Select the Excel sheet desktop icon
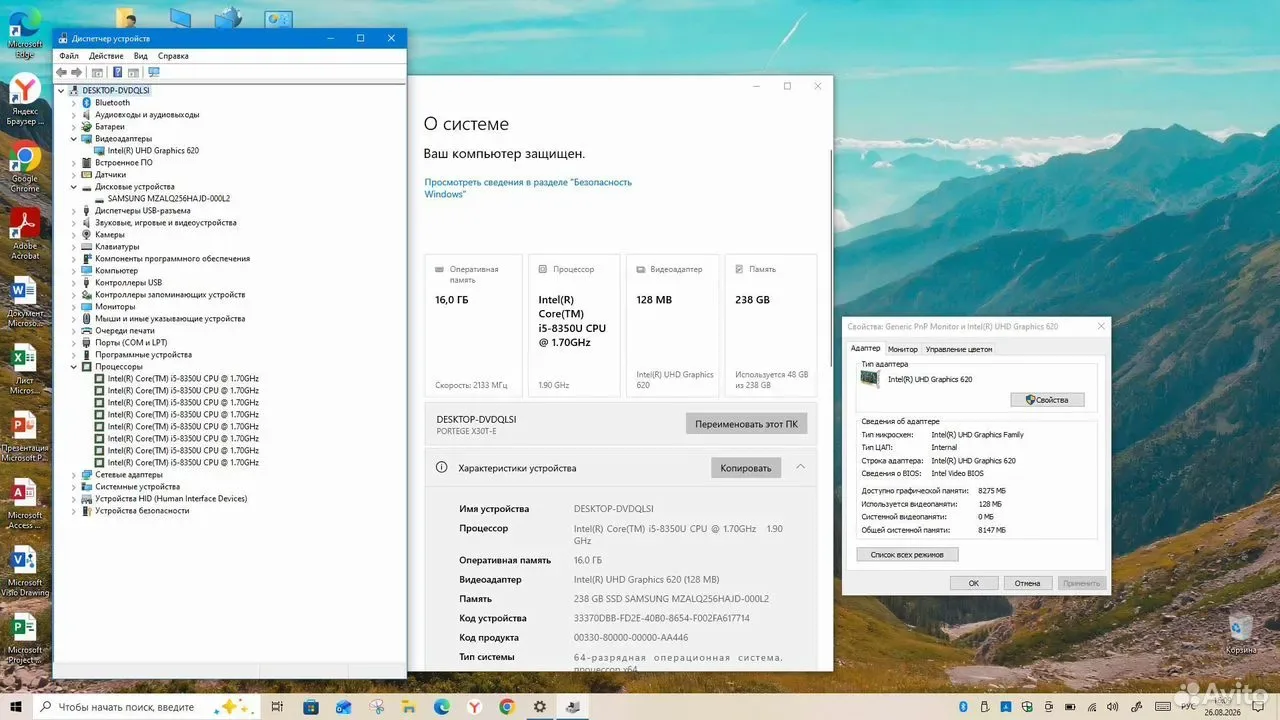Image resolution: width=1280 pixels, height=720 pixels. click(x=25, y=369)
